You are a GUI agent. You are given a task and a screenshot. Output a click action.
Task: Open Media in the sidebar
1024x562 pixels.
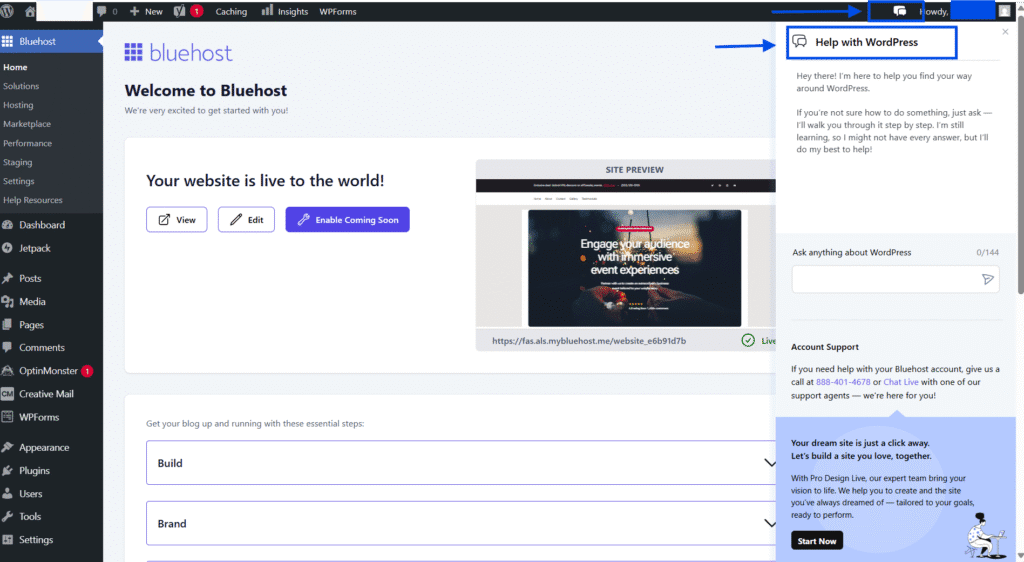pyautogui.click(x=52, y=302)
